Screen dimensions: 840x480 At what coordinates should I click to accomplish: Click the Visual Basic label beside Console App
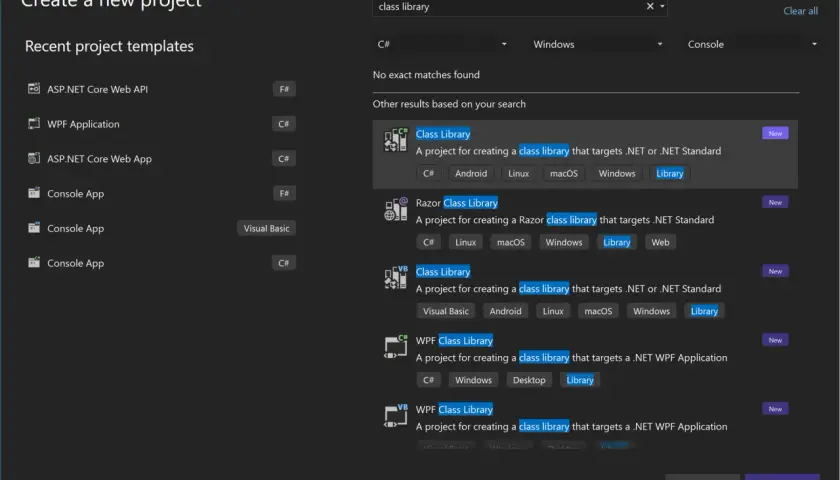pyautogui.click(x=266, y=228)
